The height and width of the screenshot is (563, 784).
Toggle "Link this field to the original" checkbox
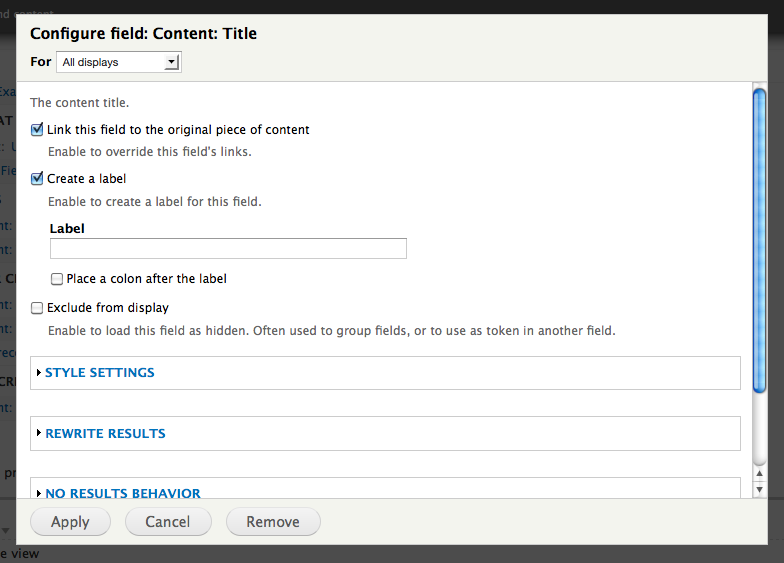(38, 130)
